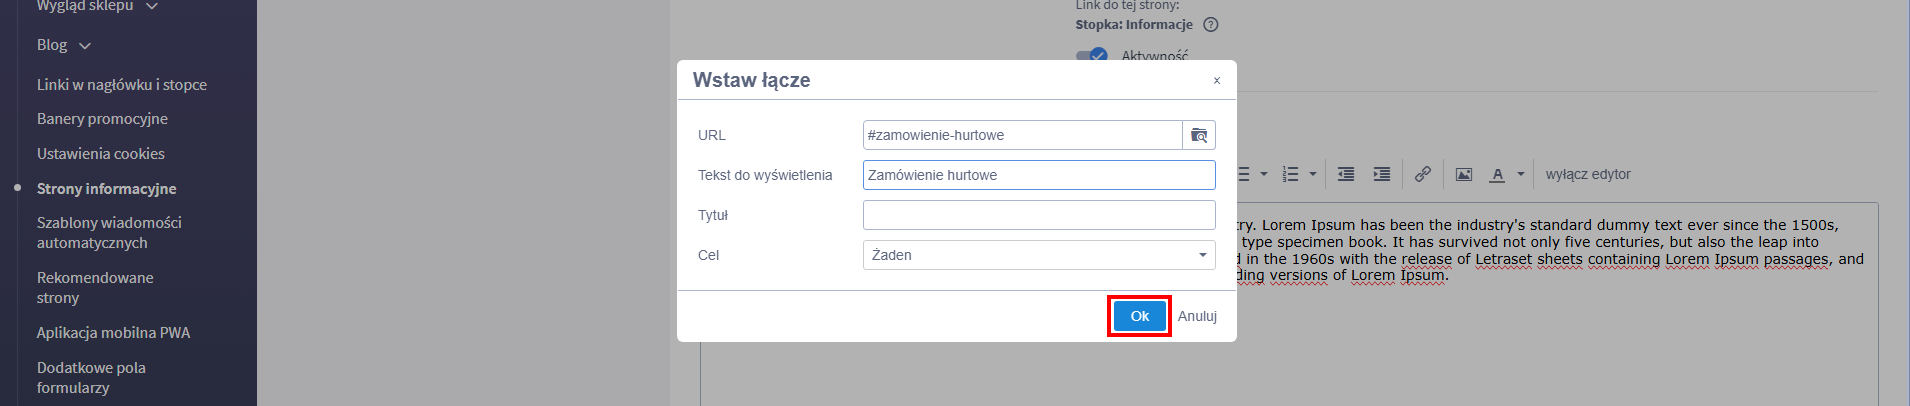The width and height of the screenshot is (1910, 406).
Task: Click into the Tytuł input field
Action: click(1039, 215)
